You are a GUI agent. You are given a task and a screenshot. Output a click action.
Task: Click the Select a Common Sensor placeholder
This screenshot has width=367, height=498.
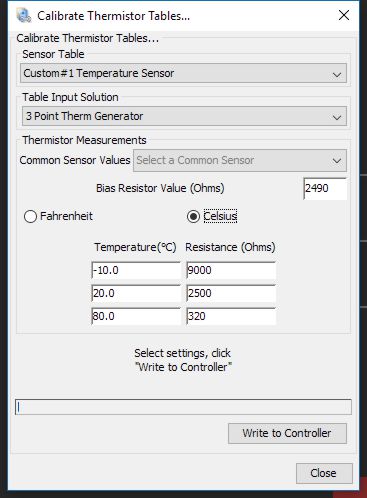pos(195,160)
